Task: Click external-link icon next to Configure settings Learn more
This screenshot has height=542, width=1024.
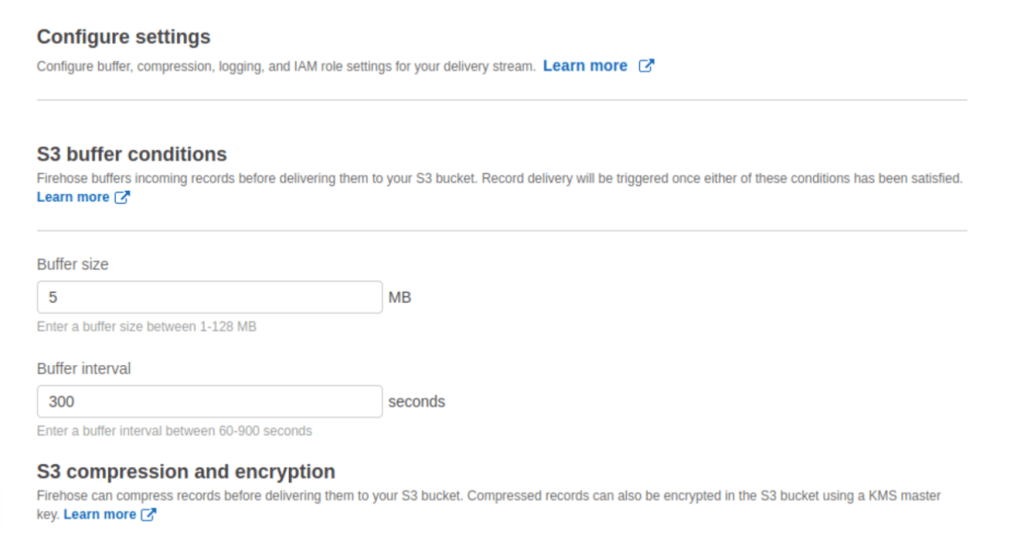Action: pyautogui.click(x=646, y=66)
